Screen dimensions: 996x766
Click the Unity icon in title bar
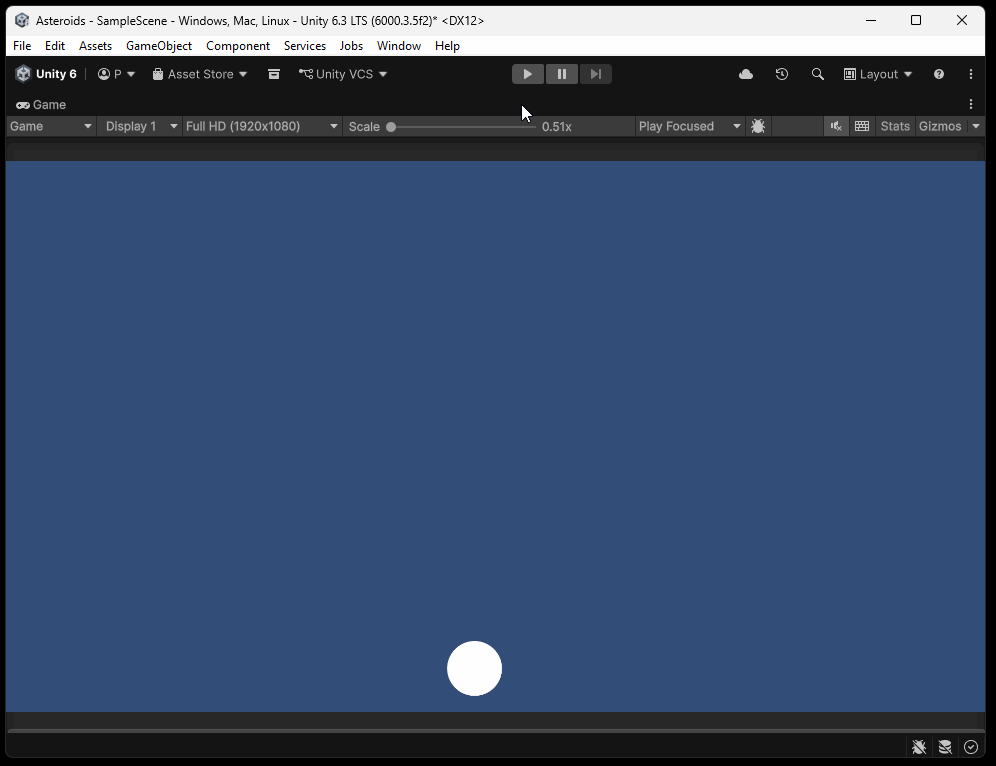coord(22,20)
